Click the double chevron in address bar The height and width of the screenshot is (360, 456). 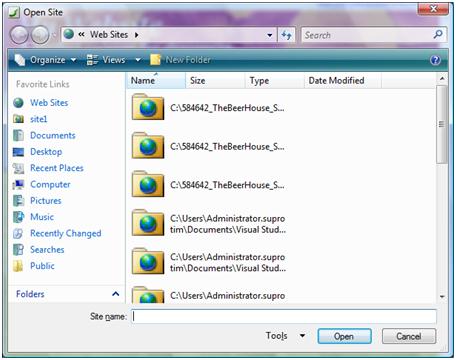pyautogui.click(x=81, y=34)
